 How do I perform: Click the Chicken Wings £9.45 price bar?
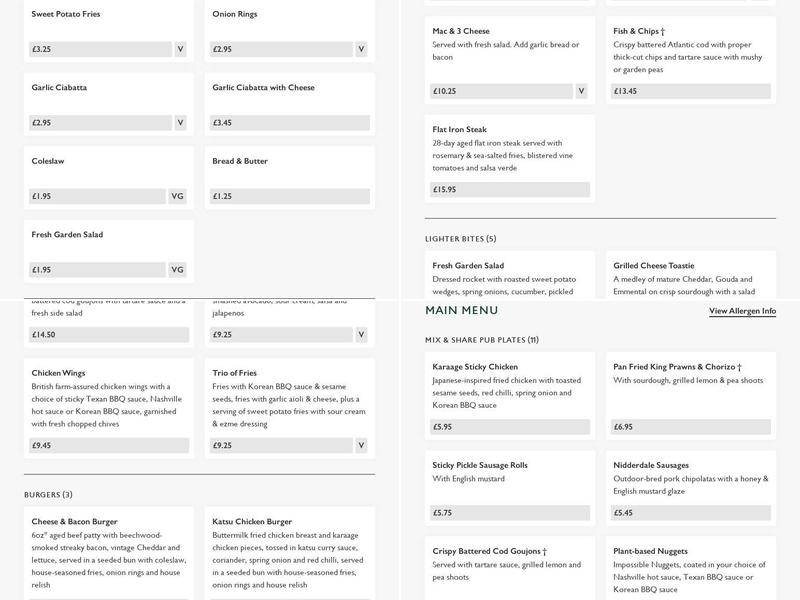coord(108,446)
